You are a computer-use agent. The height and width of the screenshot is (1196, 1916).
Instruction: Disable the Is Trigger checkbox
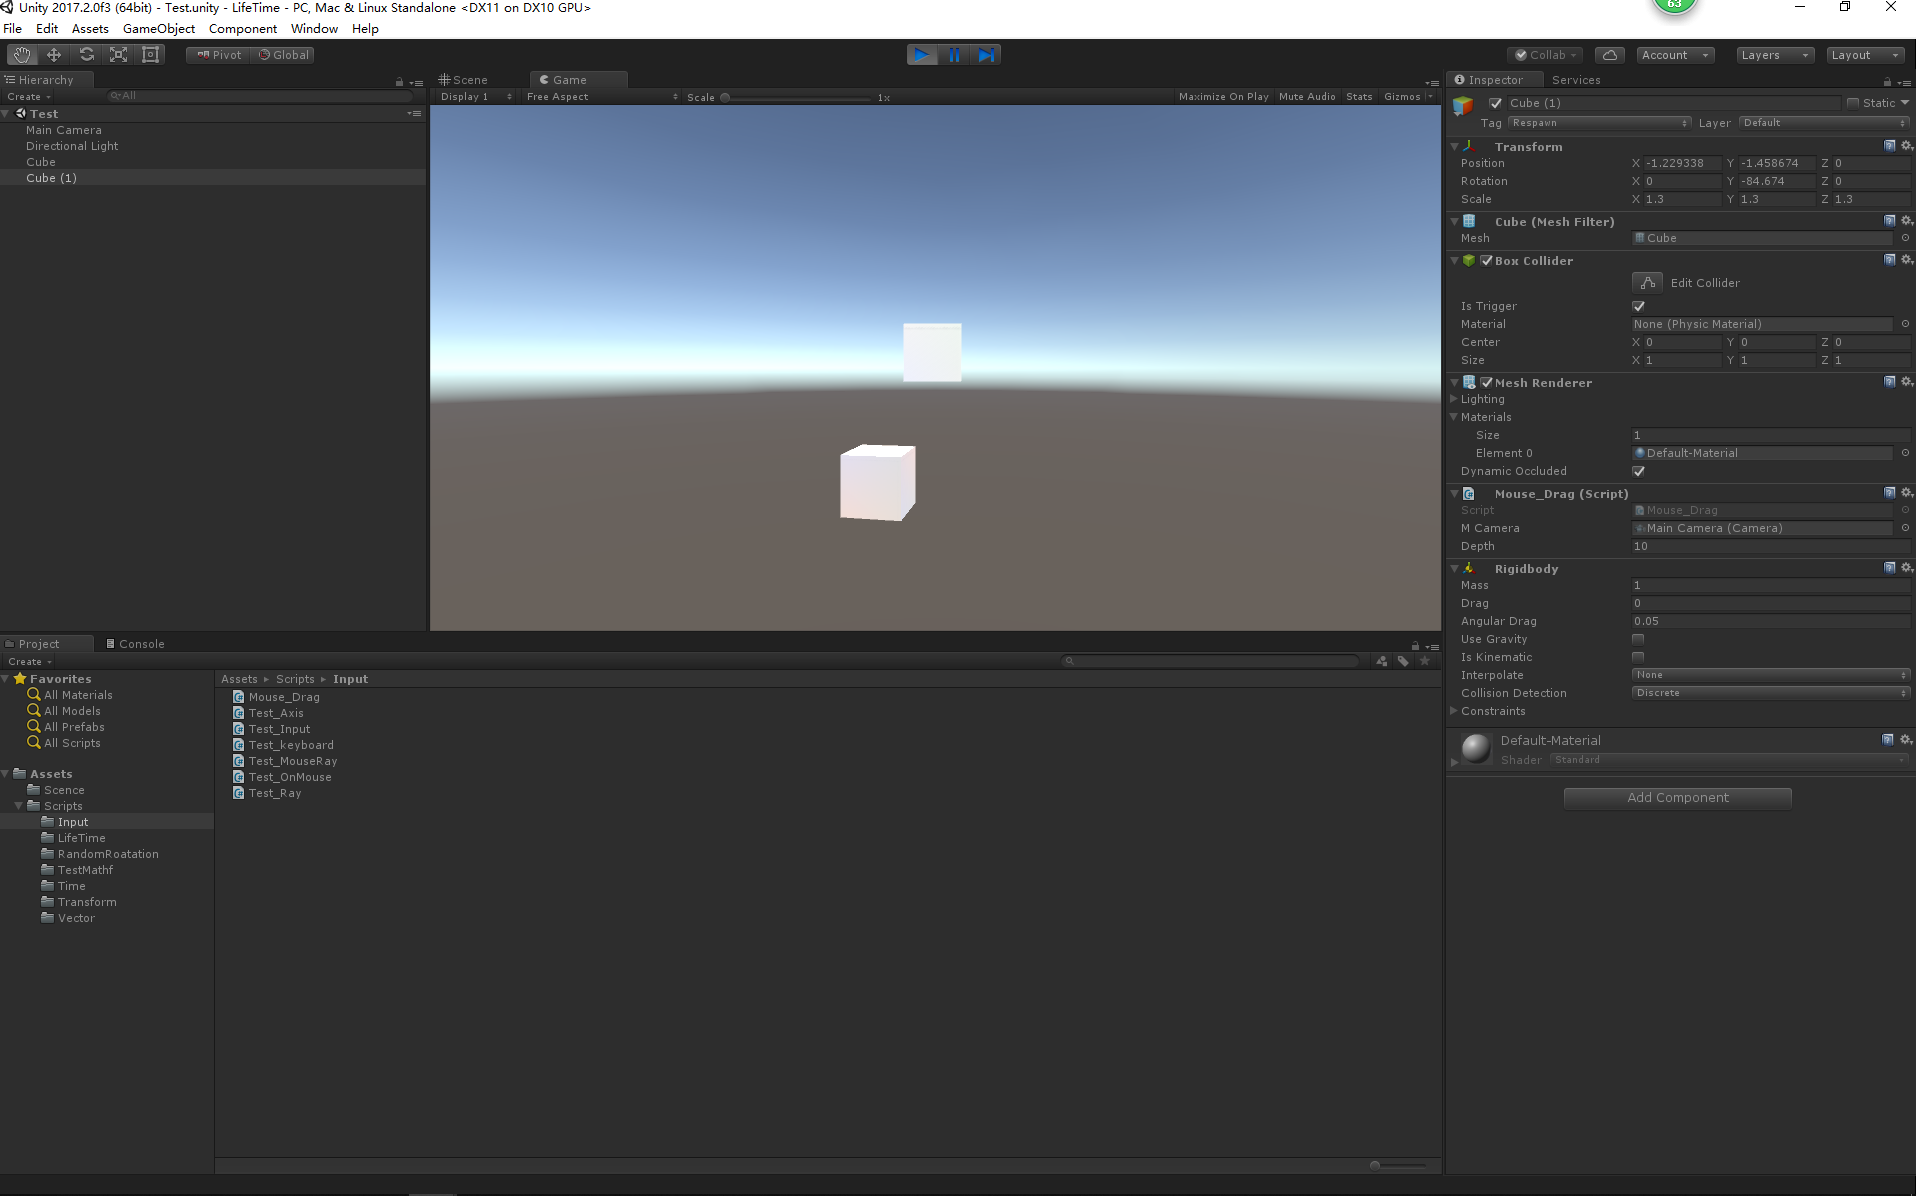[1638, 306]
